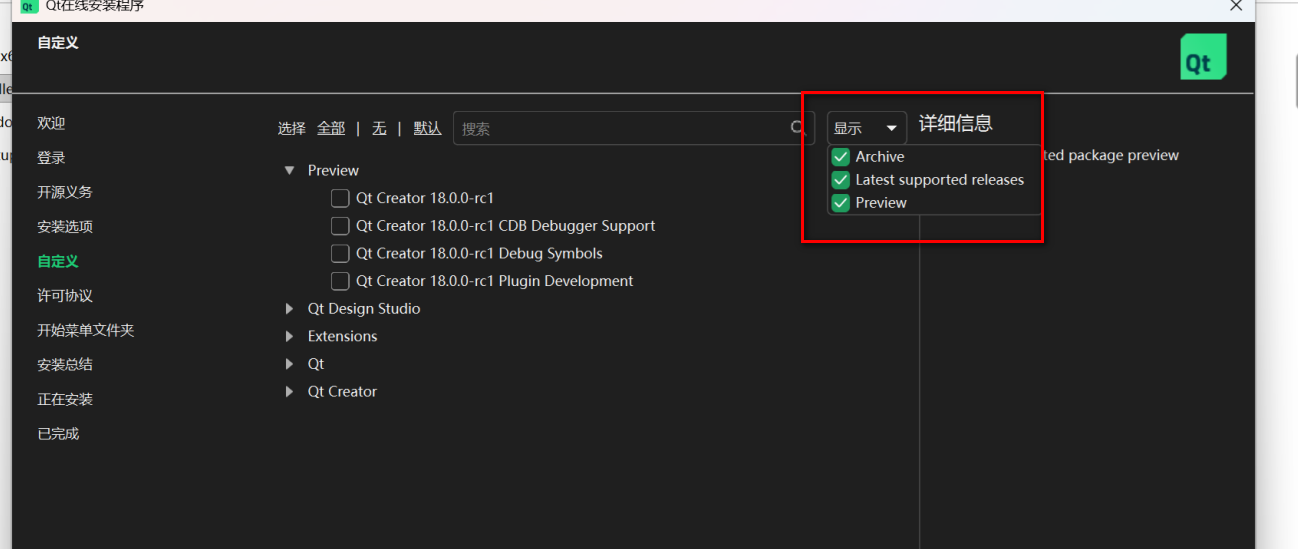The height and width of the screenshot is (549, 1298).
Task: Check Qt Creator 18.0.0-rc1 Debug Symbols
Action: (x=340, y=253)
